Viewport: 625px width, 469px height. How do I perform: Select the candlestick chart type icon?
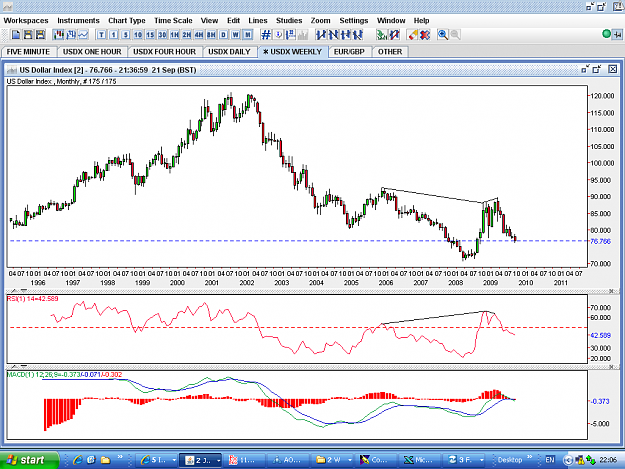(x=59, y=35)
